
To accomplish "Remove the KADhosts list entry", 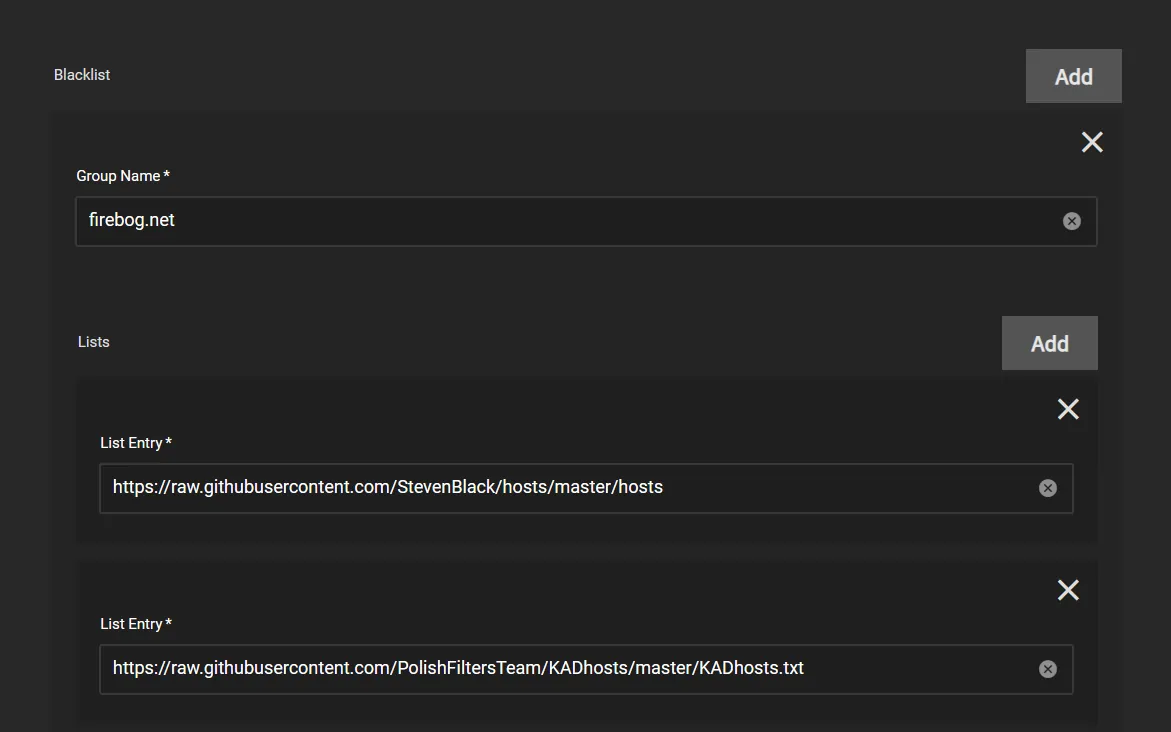I will (x=1068, y=590).
